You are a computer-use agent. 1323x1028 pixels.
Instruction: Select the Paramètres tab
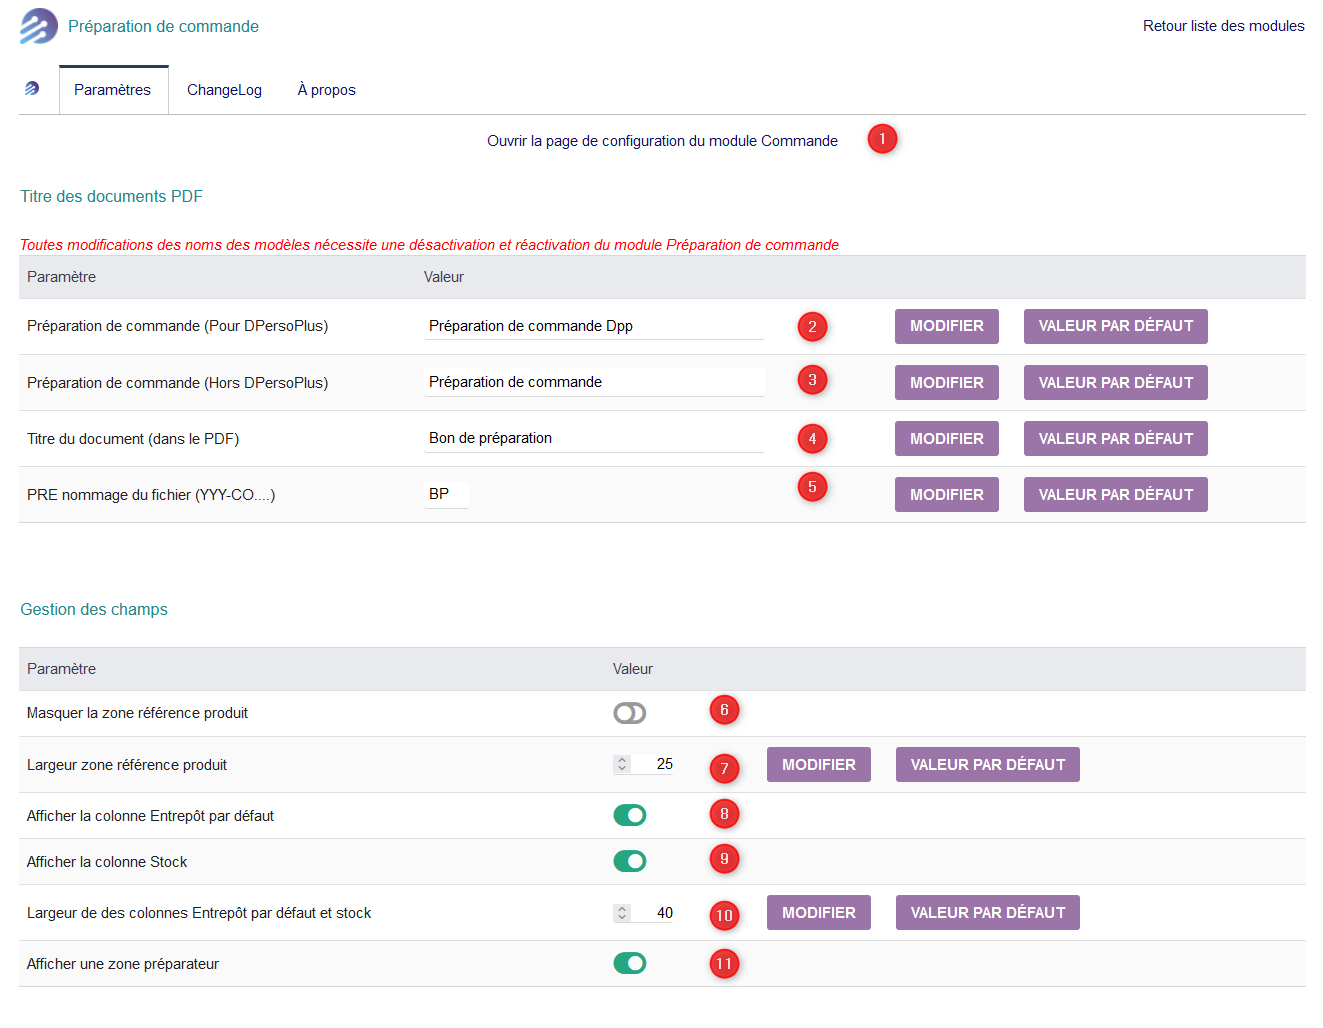point(113,90)
